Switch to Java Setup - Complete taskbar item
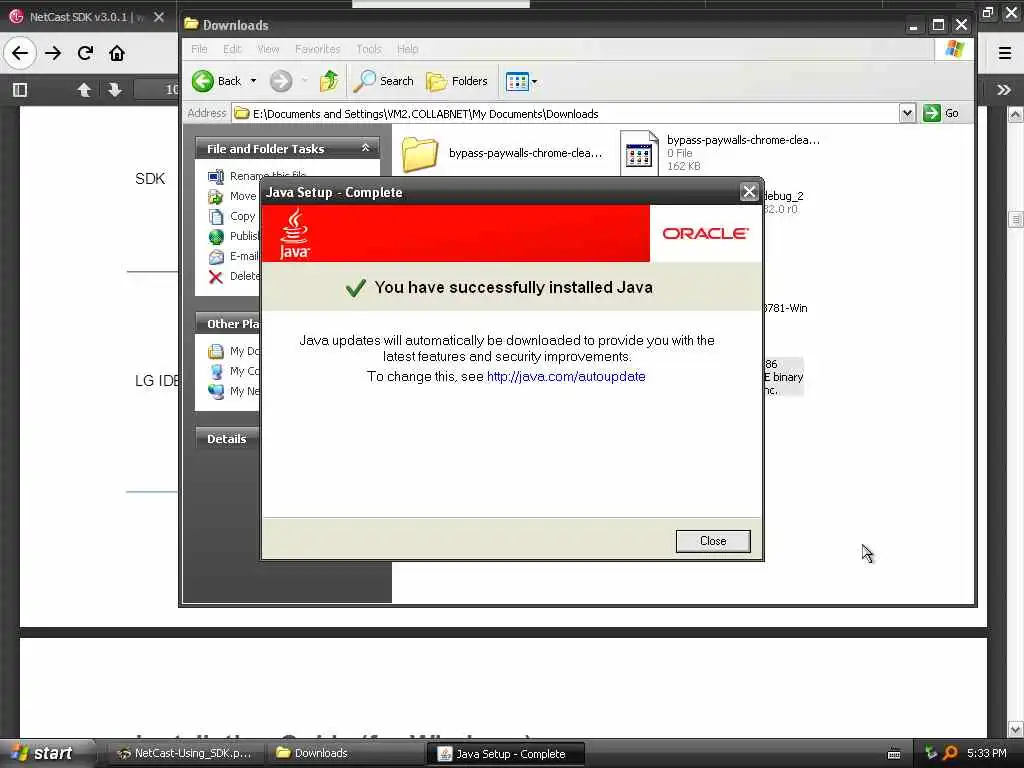 click(x=505, y=754)
